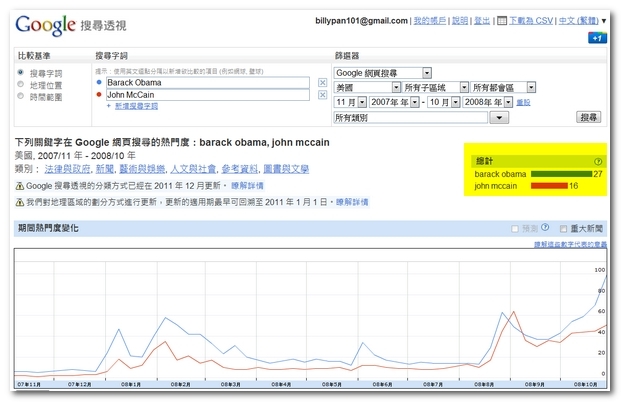621x402 pixels.
Task: Open the end month 10 月 dropdown
Action: pyautogui.click(x=444, y=102)
